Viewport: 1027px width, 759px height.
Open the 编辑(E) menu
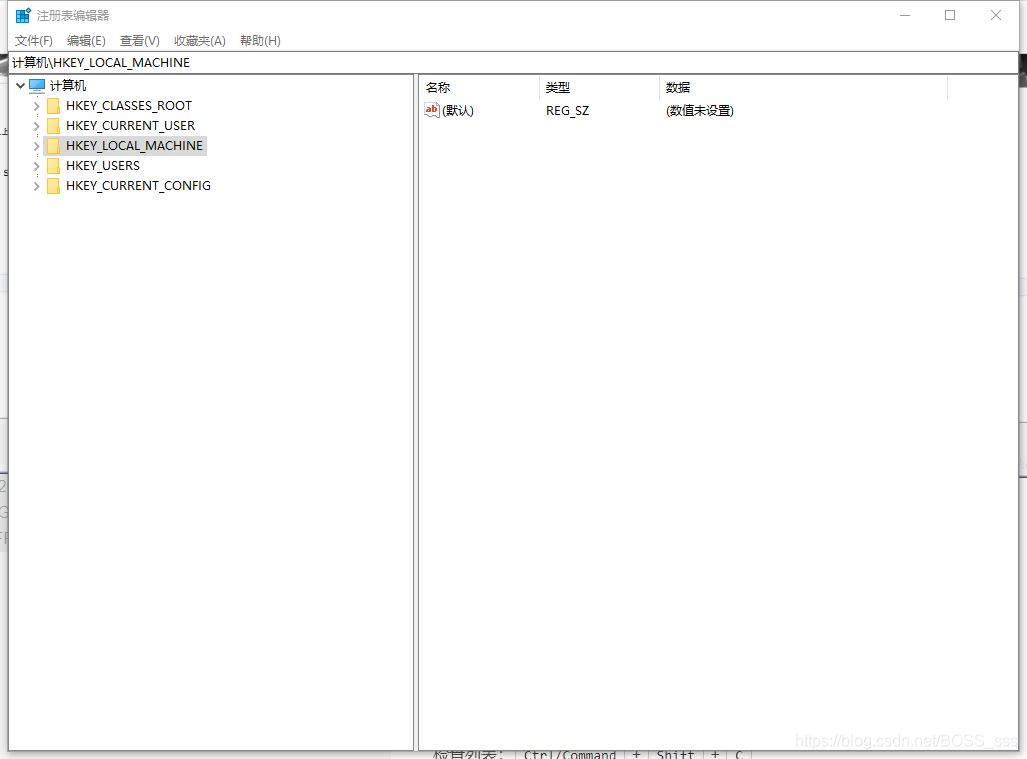click(x=86, y=41)
